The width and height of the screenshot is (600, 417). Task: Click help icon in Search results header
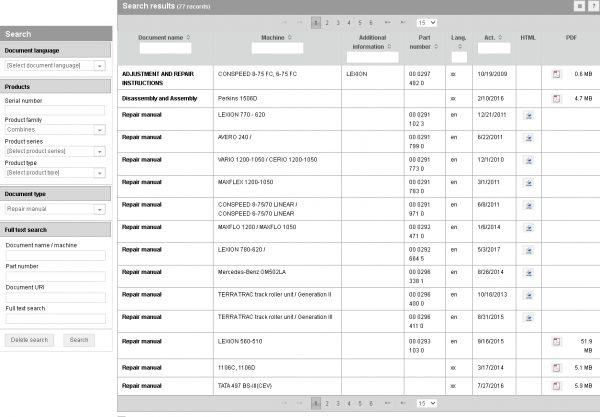(x=594, y=6)
